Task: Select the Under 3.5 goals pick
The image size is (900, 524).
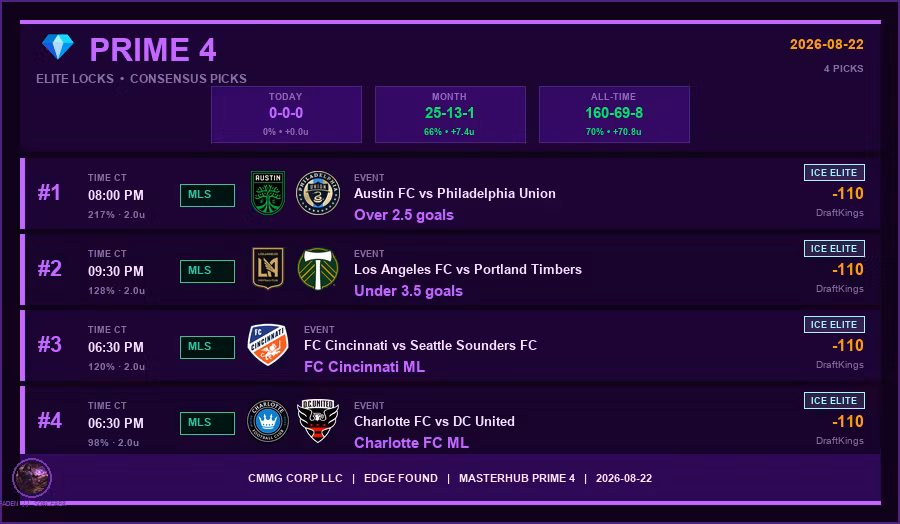Action: tap(408, 290)
